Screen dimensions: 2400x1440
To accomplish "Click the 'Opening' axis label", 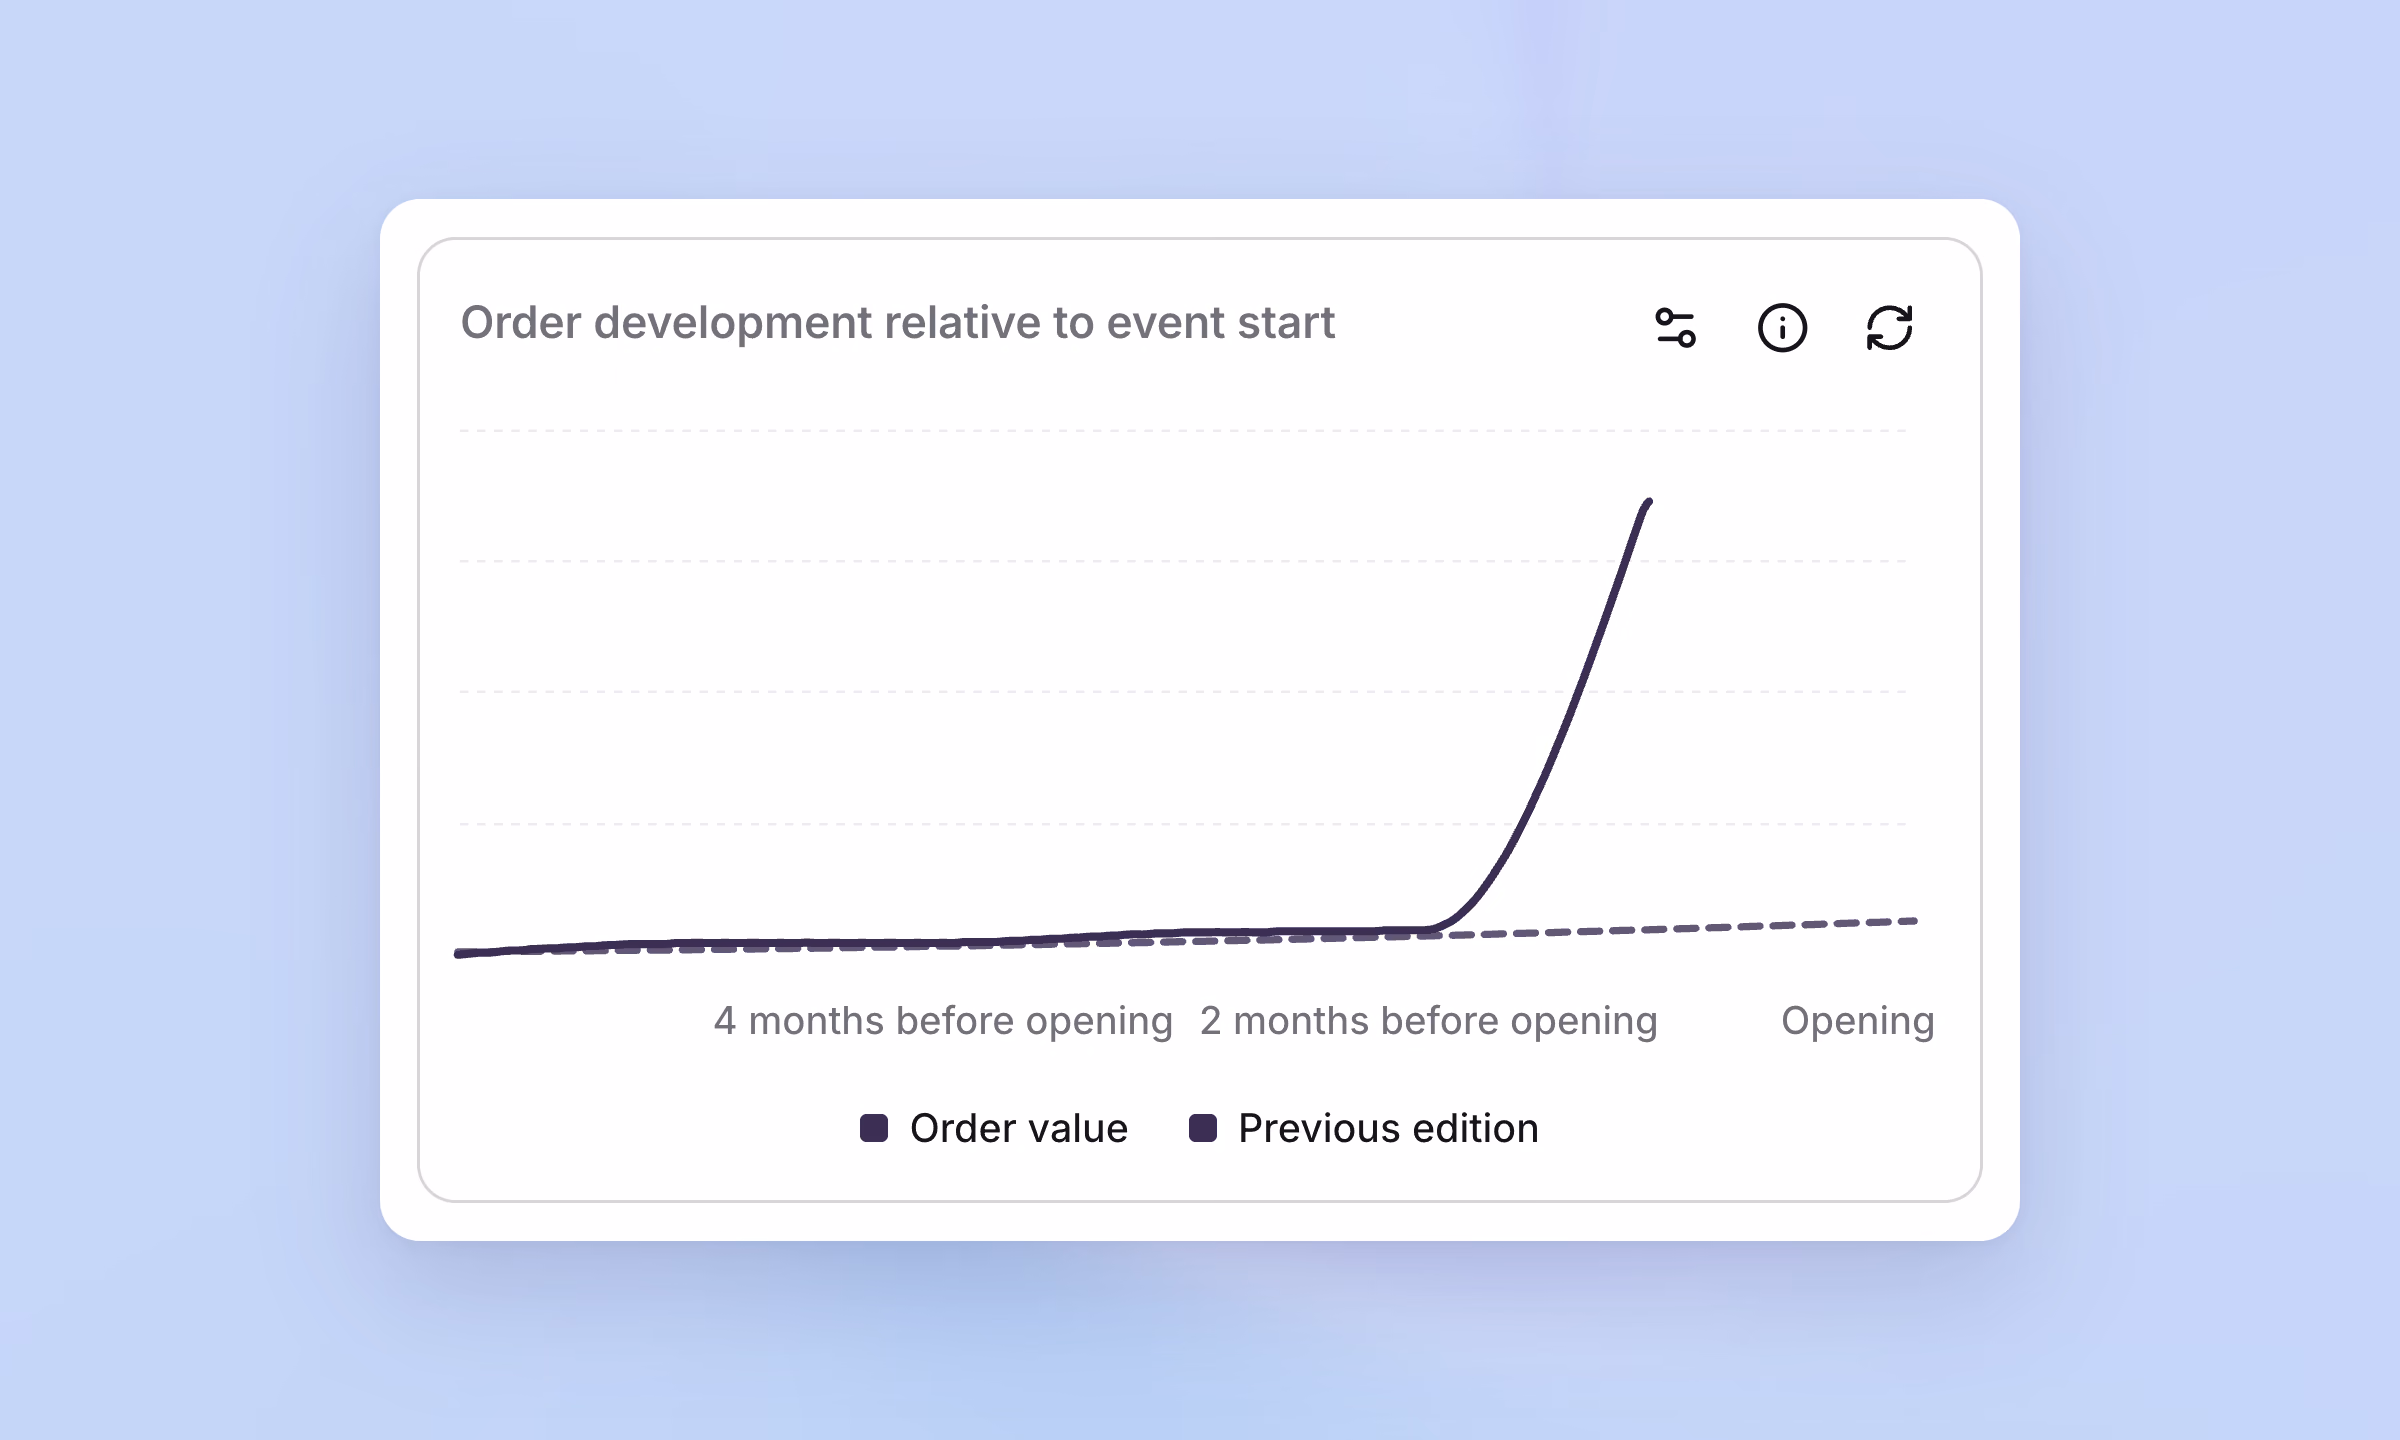I will tap(1858, 1021).
